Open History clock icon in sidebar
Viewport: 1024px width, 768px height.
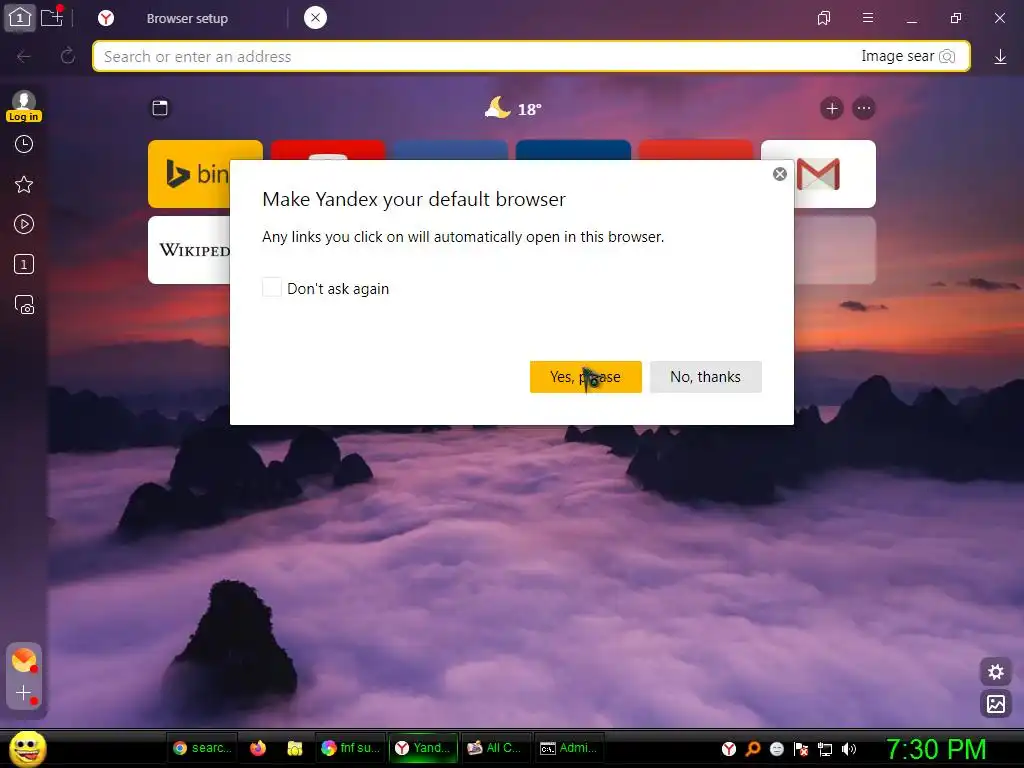click(x=24, y=144)
